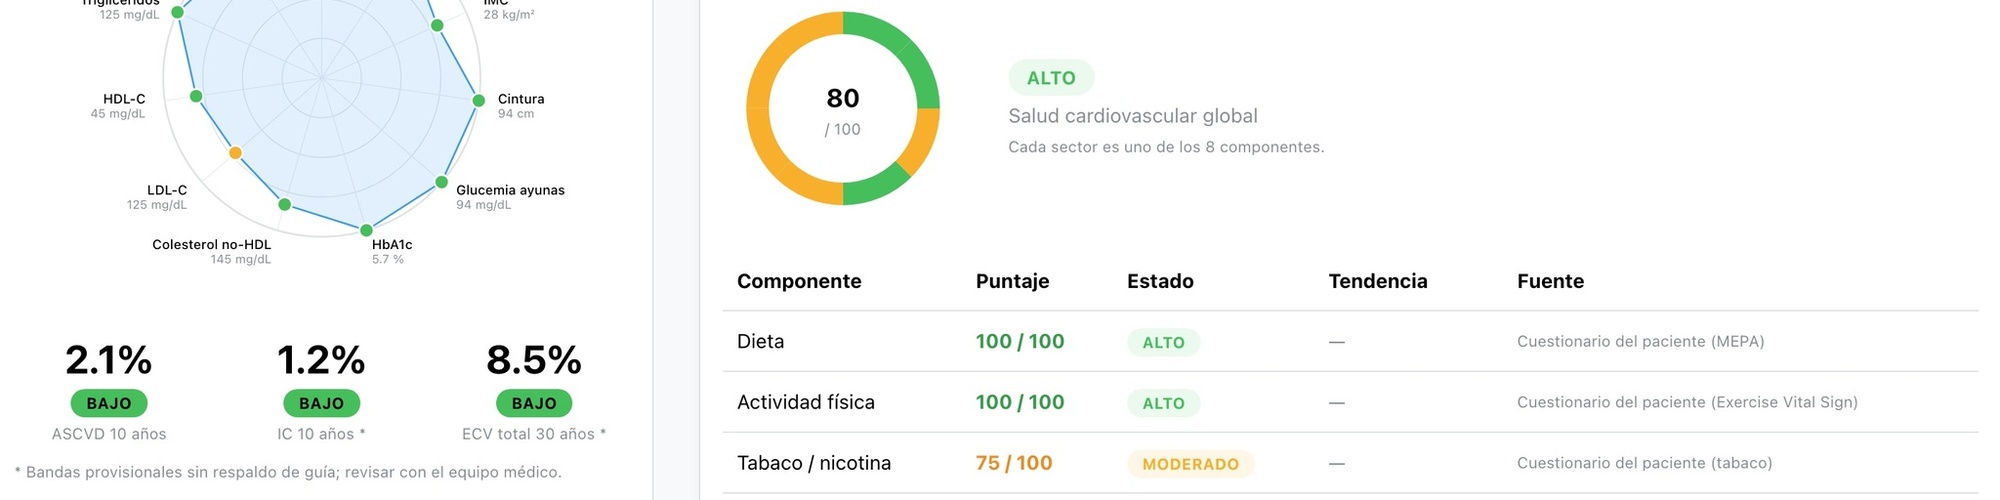The image size is (2000, 500).
Task: Click the orange LDL-C radar point
Action: (235, 153)
